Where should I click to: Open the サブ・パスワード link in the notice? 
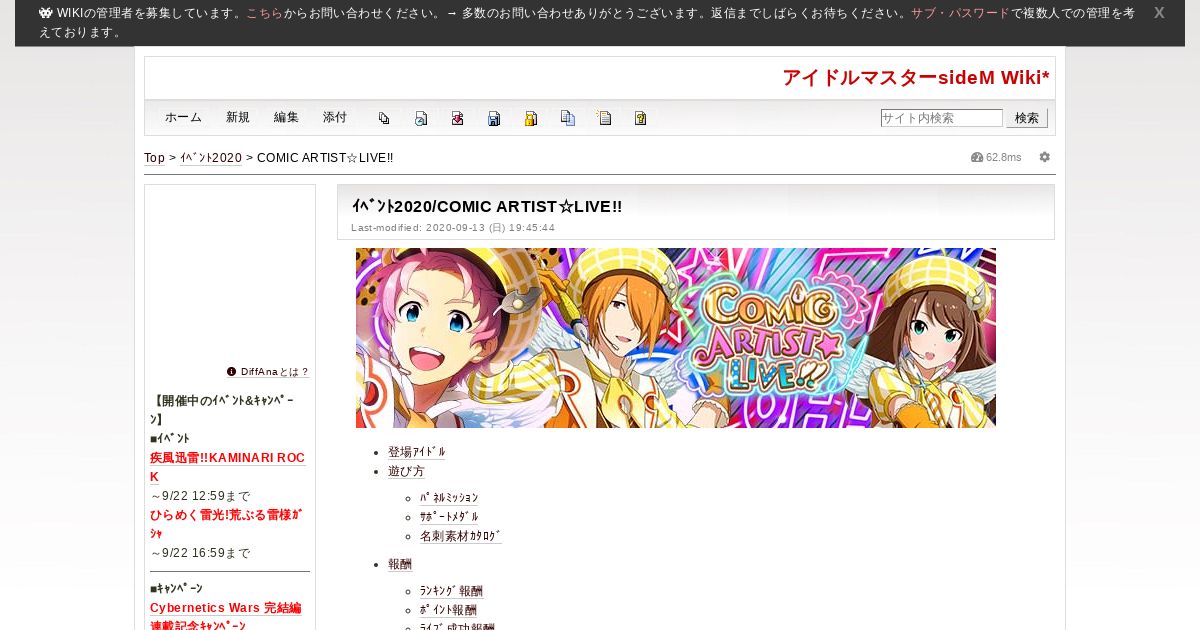(960, 13)
